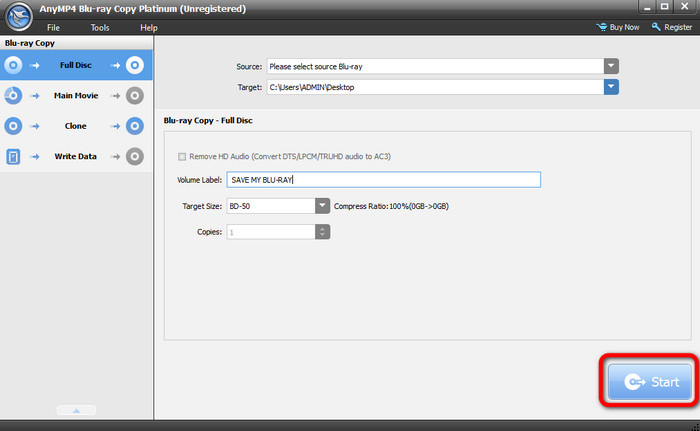Select the Clone copy mode
Screen dimensions: 700x431
(76, 126)
